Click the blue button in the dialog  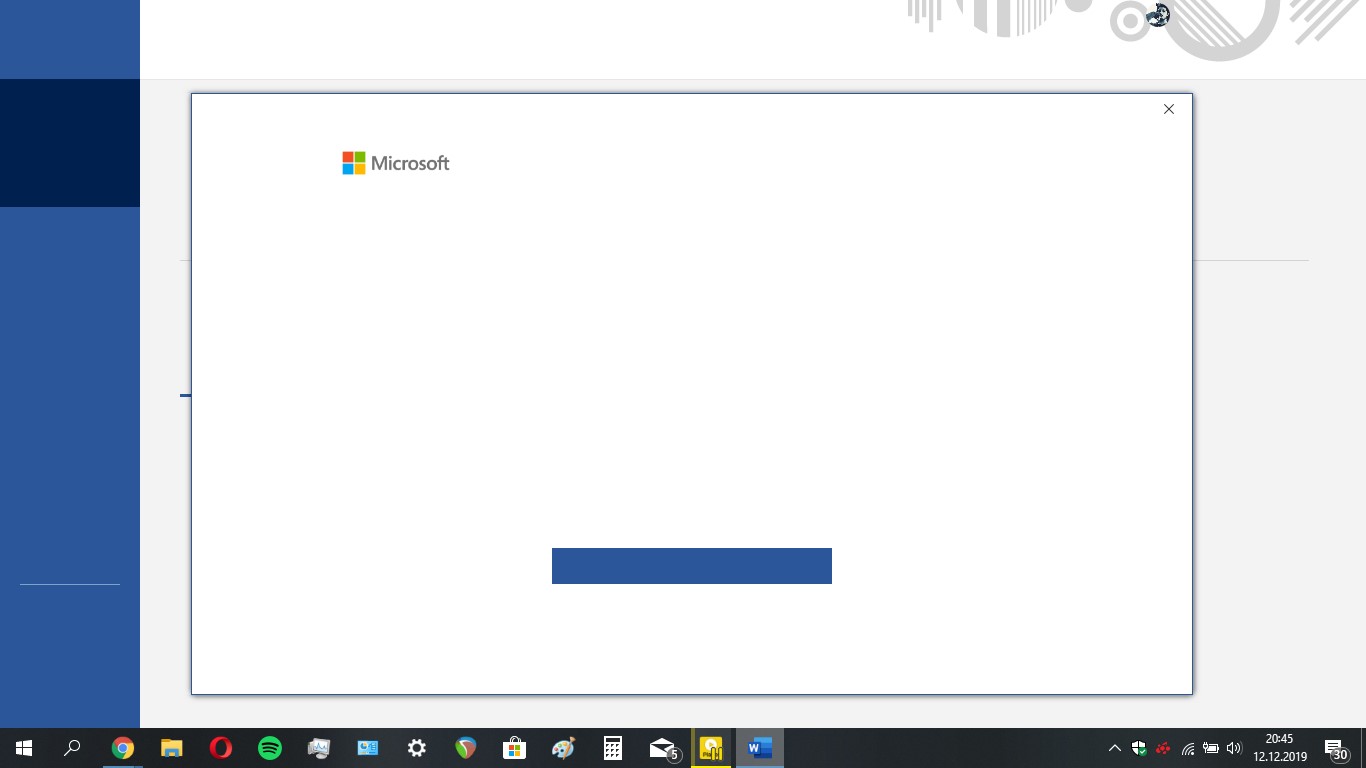(691, 566)
